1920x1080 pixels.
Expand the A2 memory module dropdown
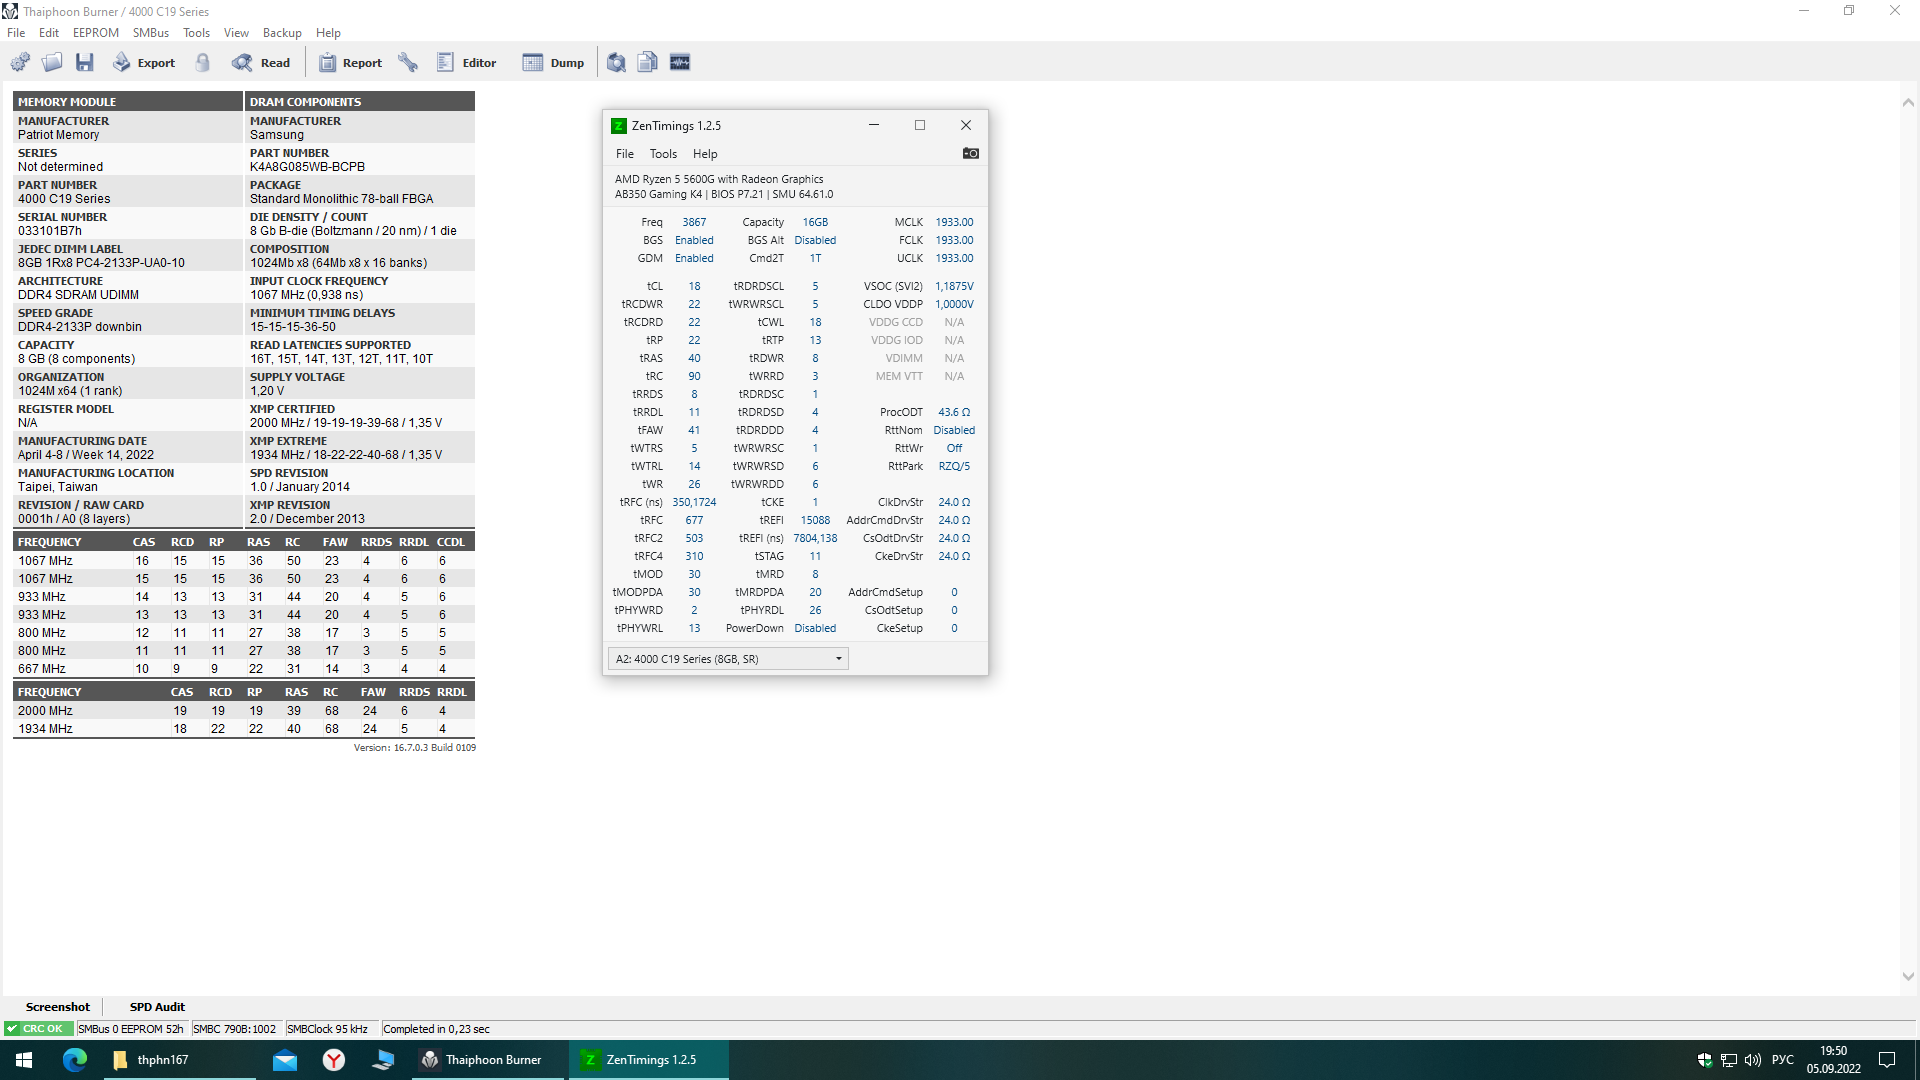tap(838, 658)
